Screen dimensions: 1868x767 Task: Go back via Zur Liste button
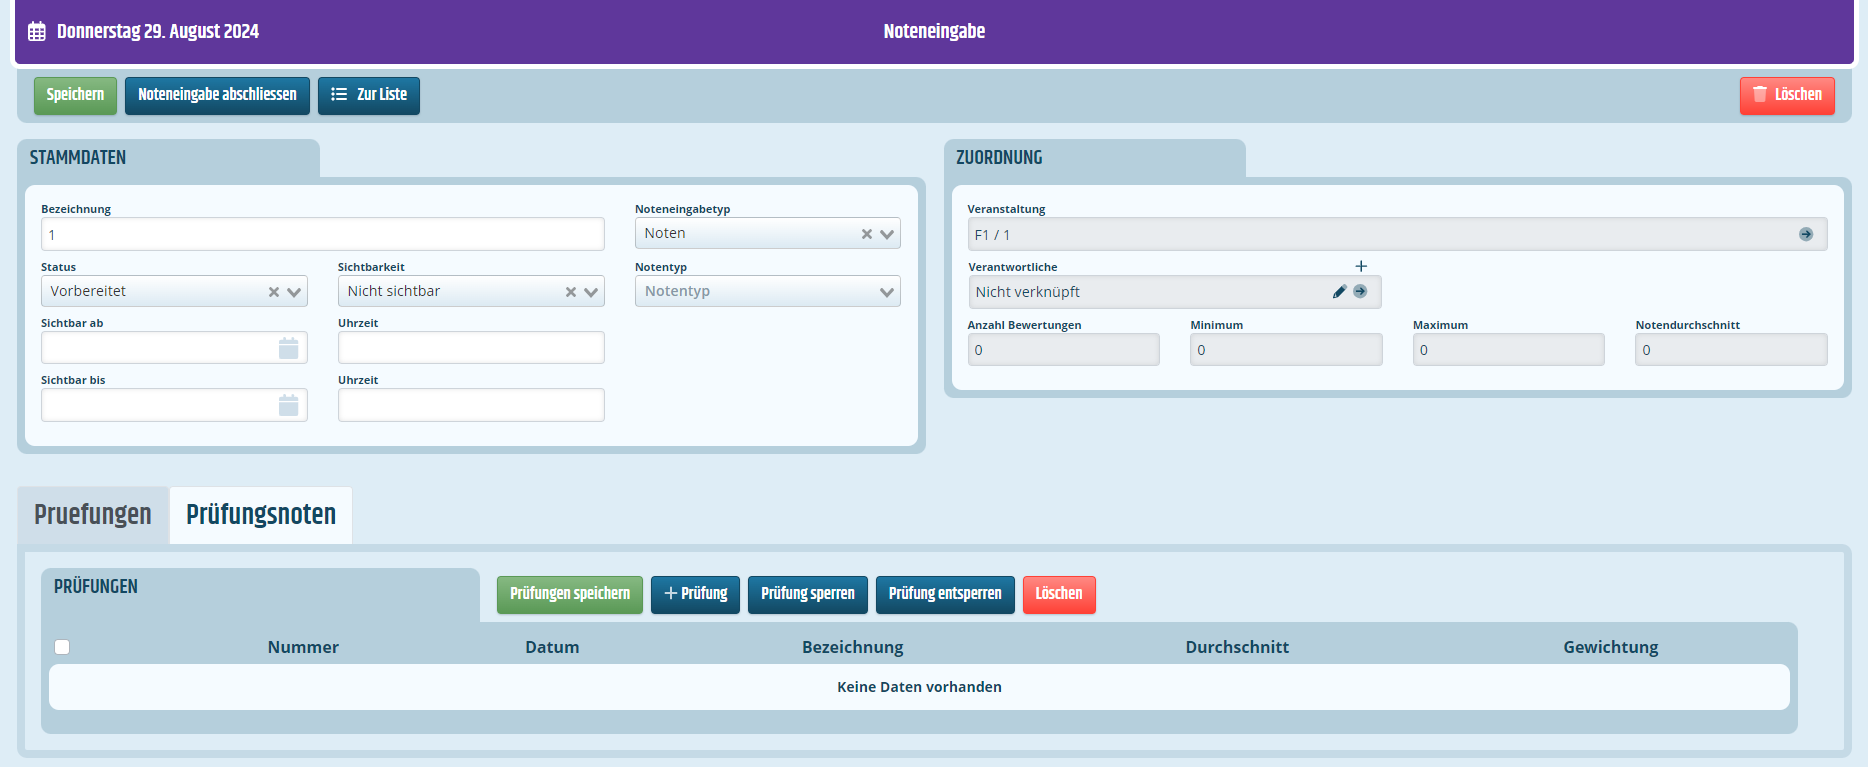tap(369, 95)
